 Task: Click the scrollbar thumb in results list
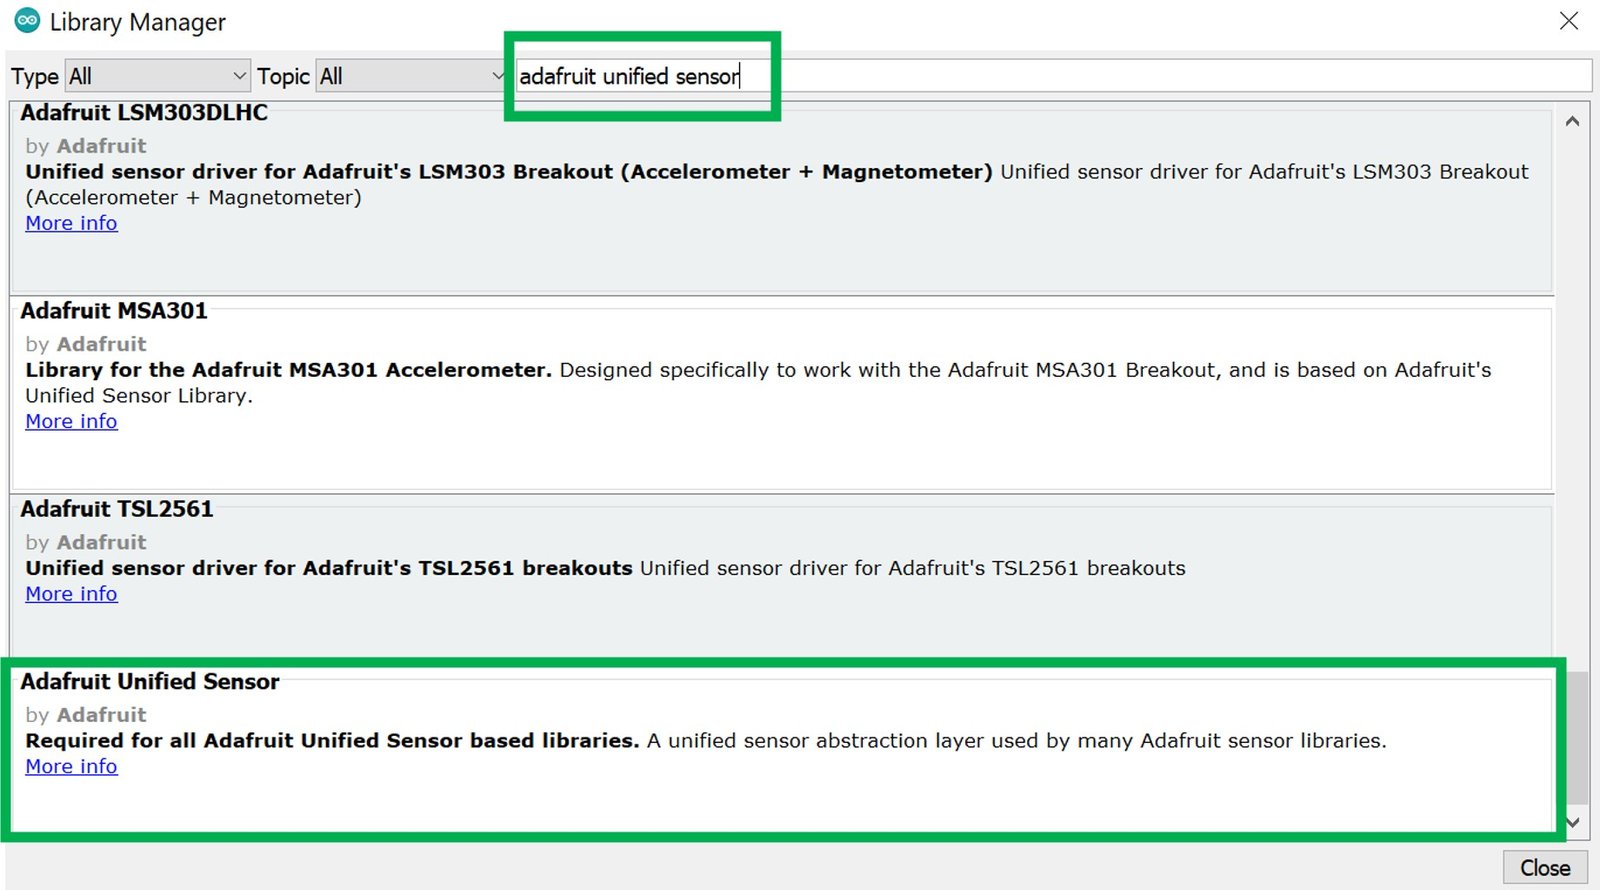pyautogui.click(x=1576, y=737)
